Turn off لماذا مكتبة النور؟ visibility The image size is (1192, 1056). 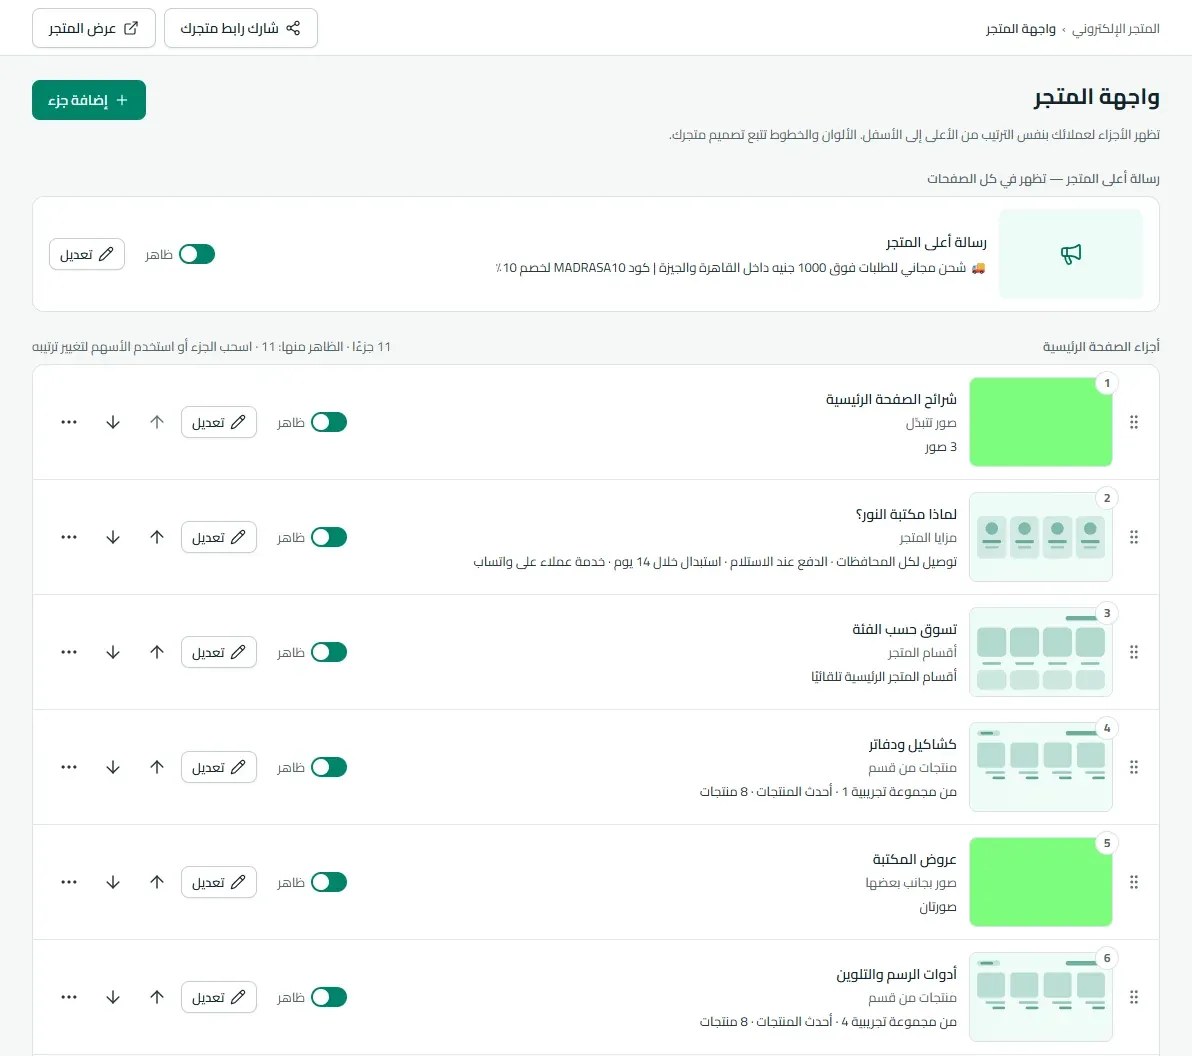tap(329, 537)
